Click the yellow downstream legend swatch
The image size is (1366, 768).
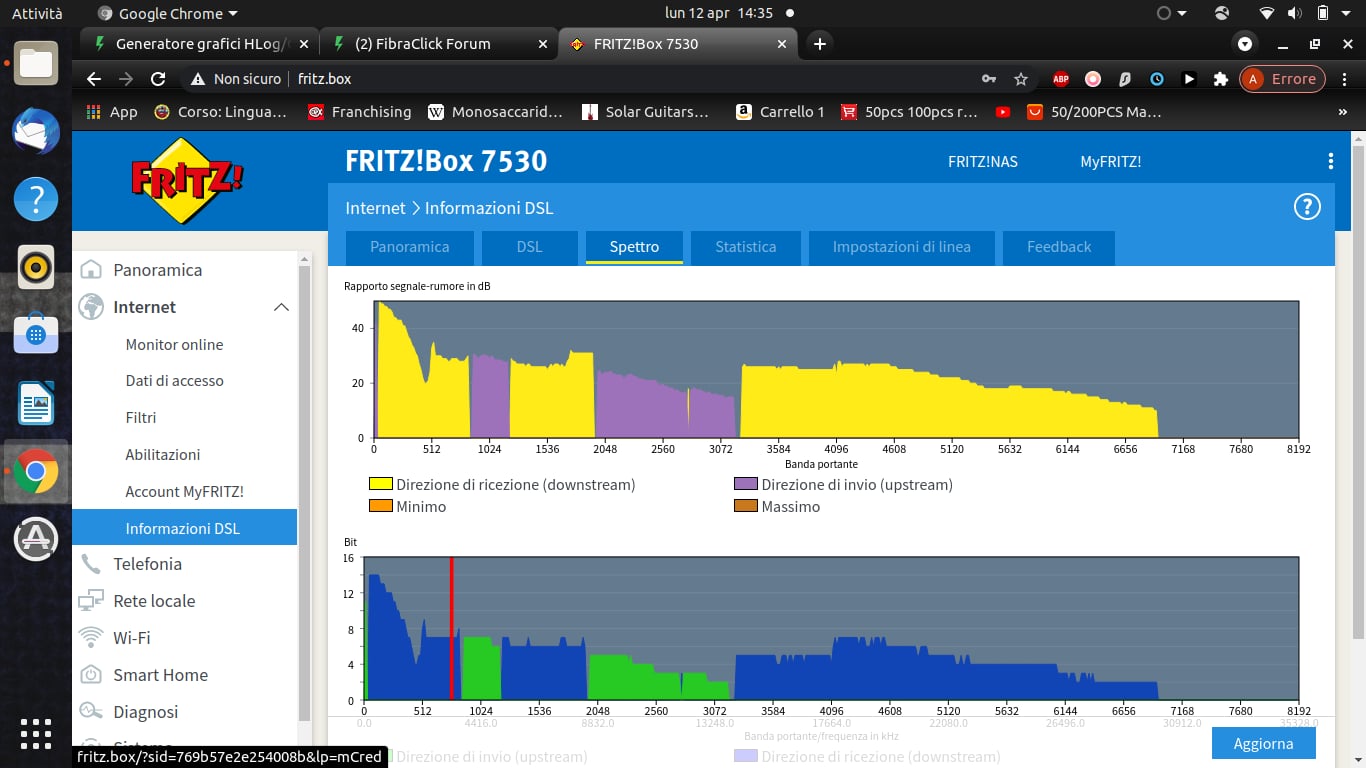(381, 485)
